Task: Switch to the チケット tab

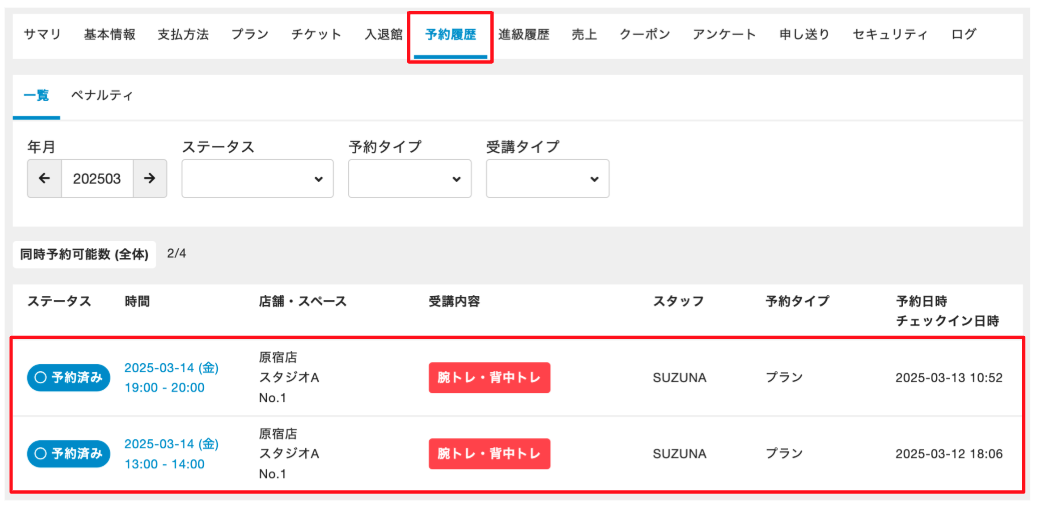Action: (x=316, y=34)
